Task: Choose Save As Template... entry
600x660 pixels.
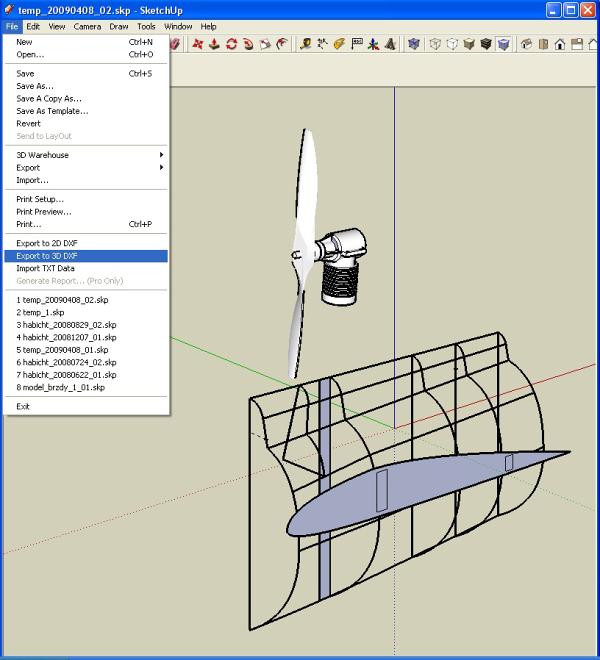Action: tap(86, 111)
